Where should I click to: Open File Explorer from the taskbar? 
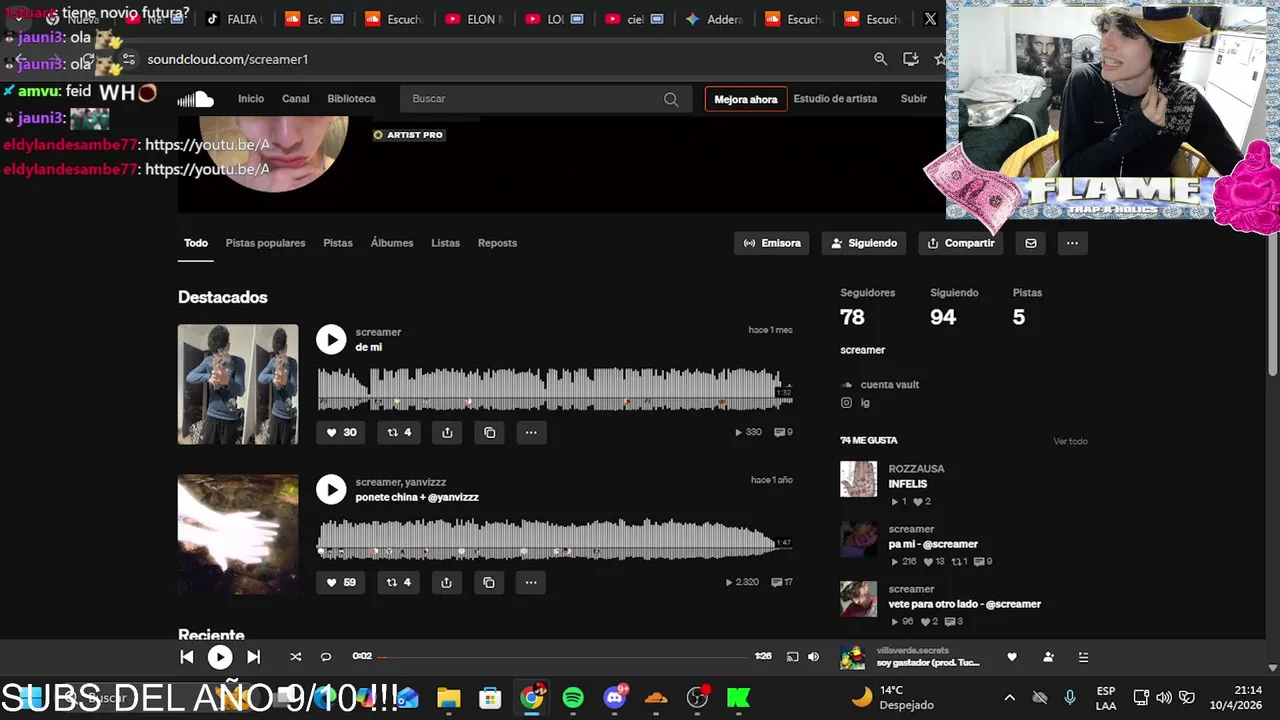[448, 697]
